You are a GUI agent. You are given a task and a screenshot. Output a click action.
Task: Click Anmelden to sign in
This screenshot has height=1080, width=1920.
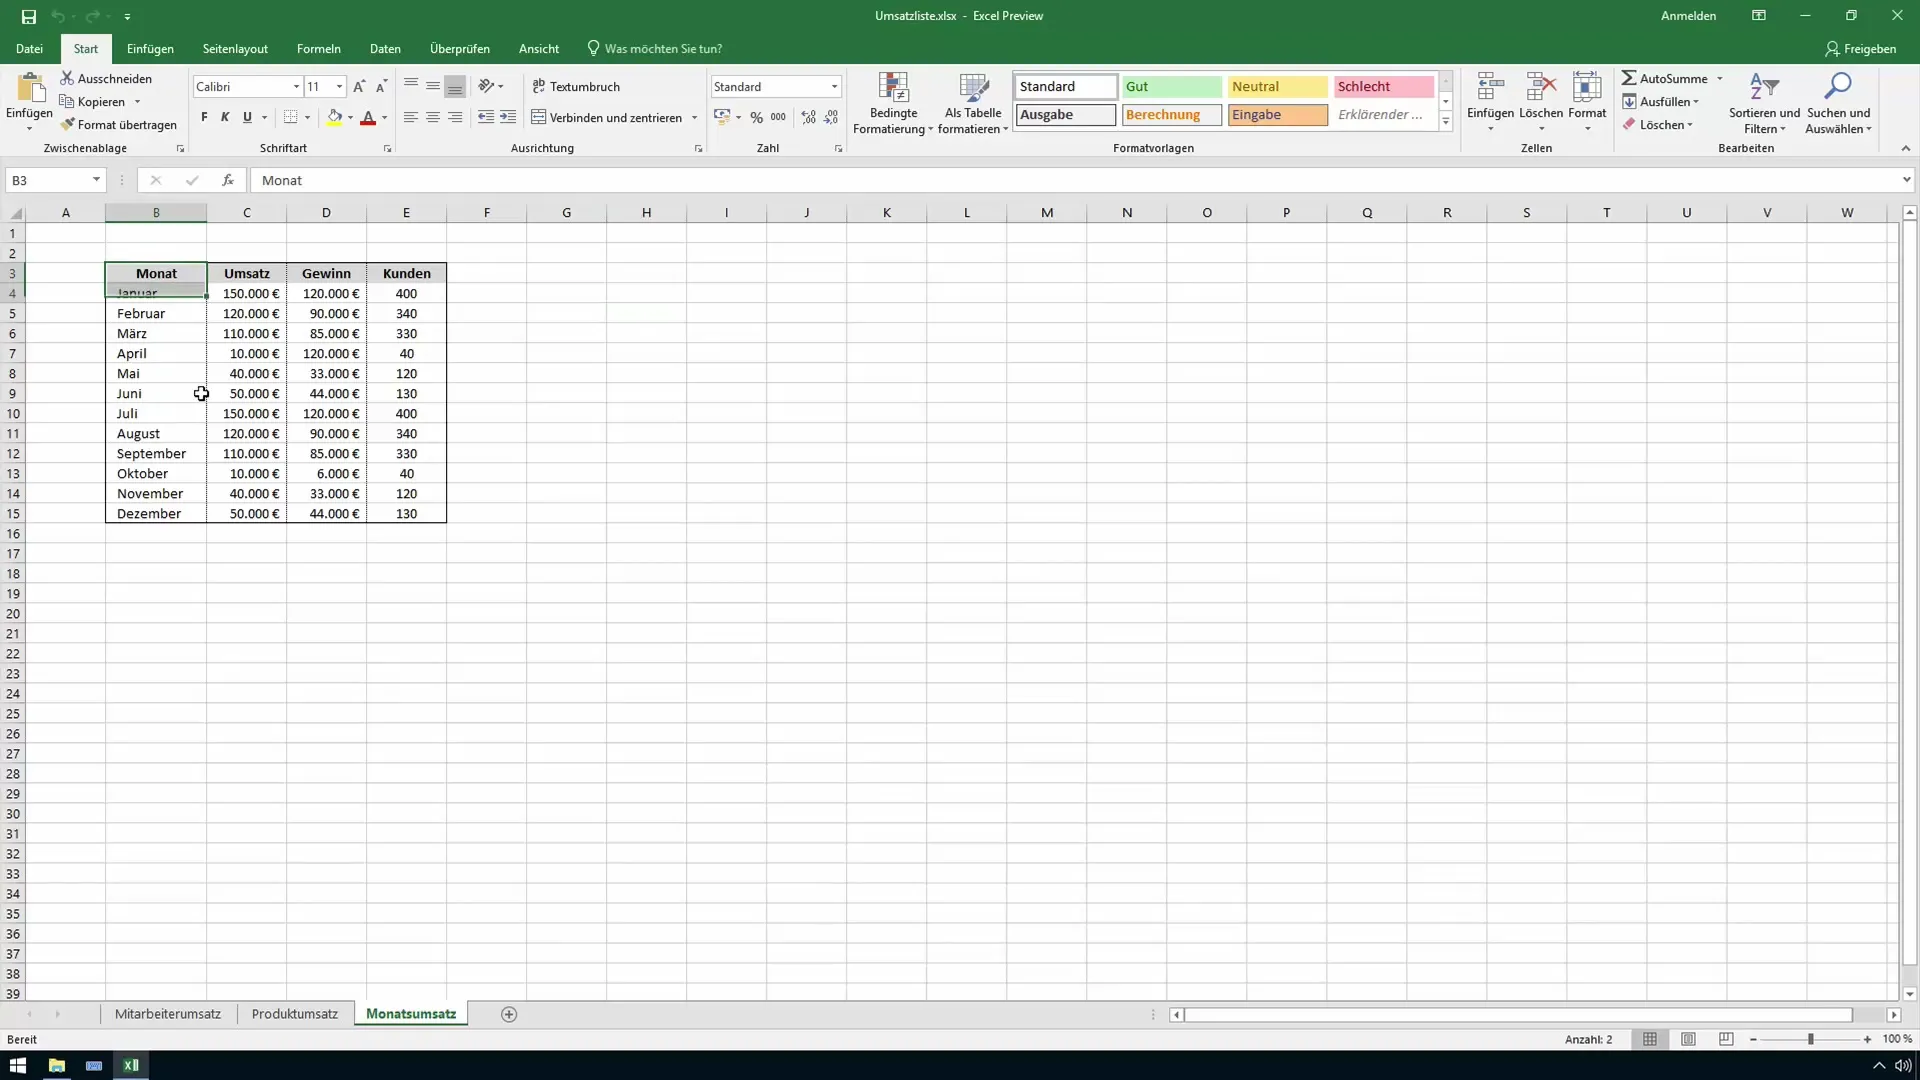1688,16
